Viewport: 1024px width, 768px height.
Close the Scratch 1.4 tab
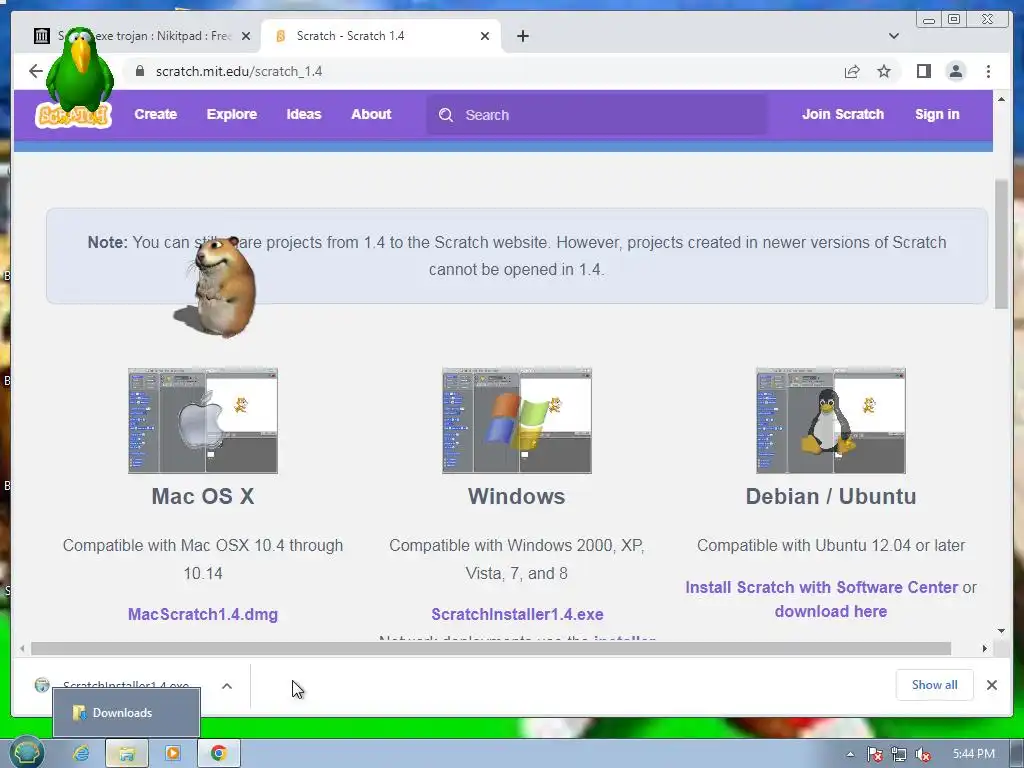(485, 36)
